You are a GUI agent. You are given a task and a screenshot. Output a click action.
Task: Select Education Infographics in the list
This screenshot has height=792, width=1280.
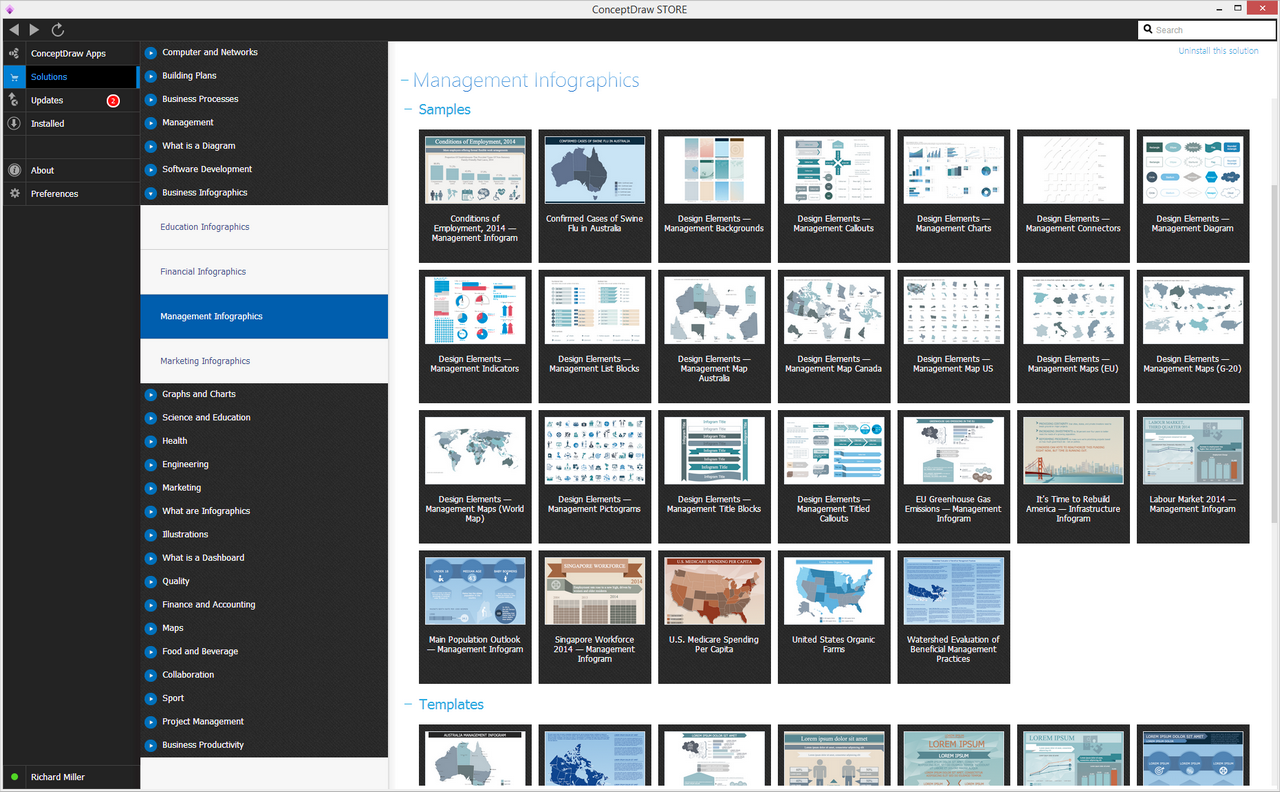[x=264, y=227]
